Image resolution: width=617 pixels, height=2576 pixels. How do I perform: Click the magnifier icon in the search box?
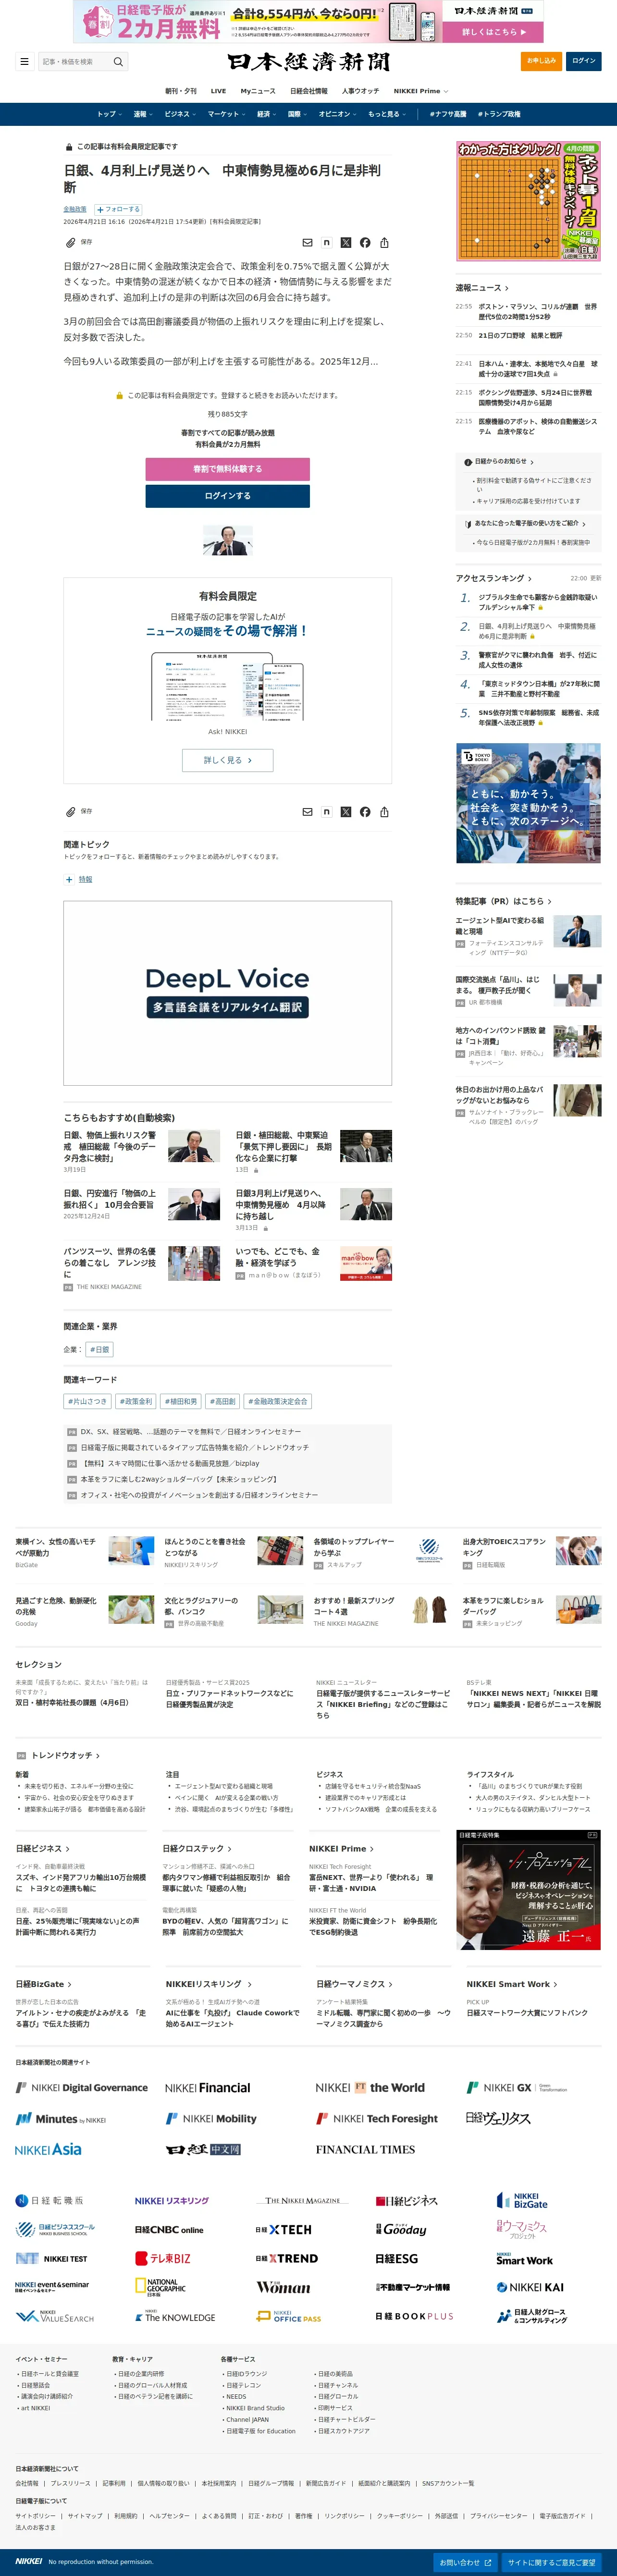click(x=118, y=61)
